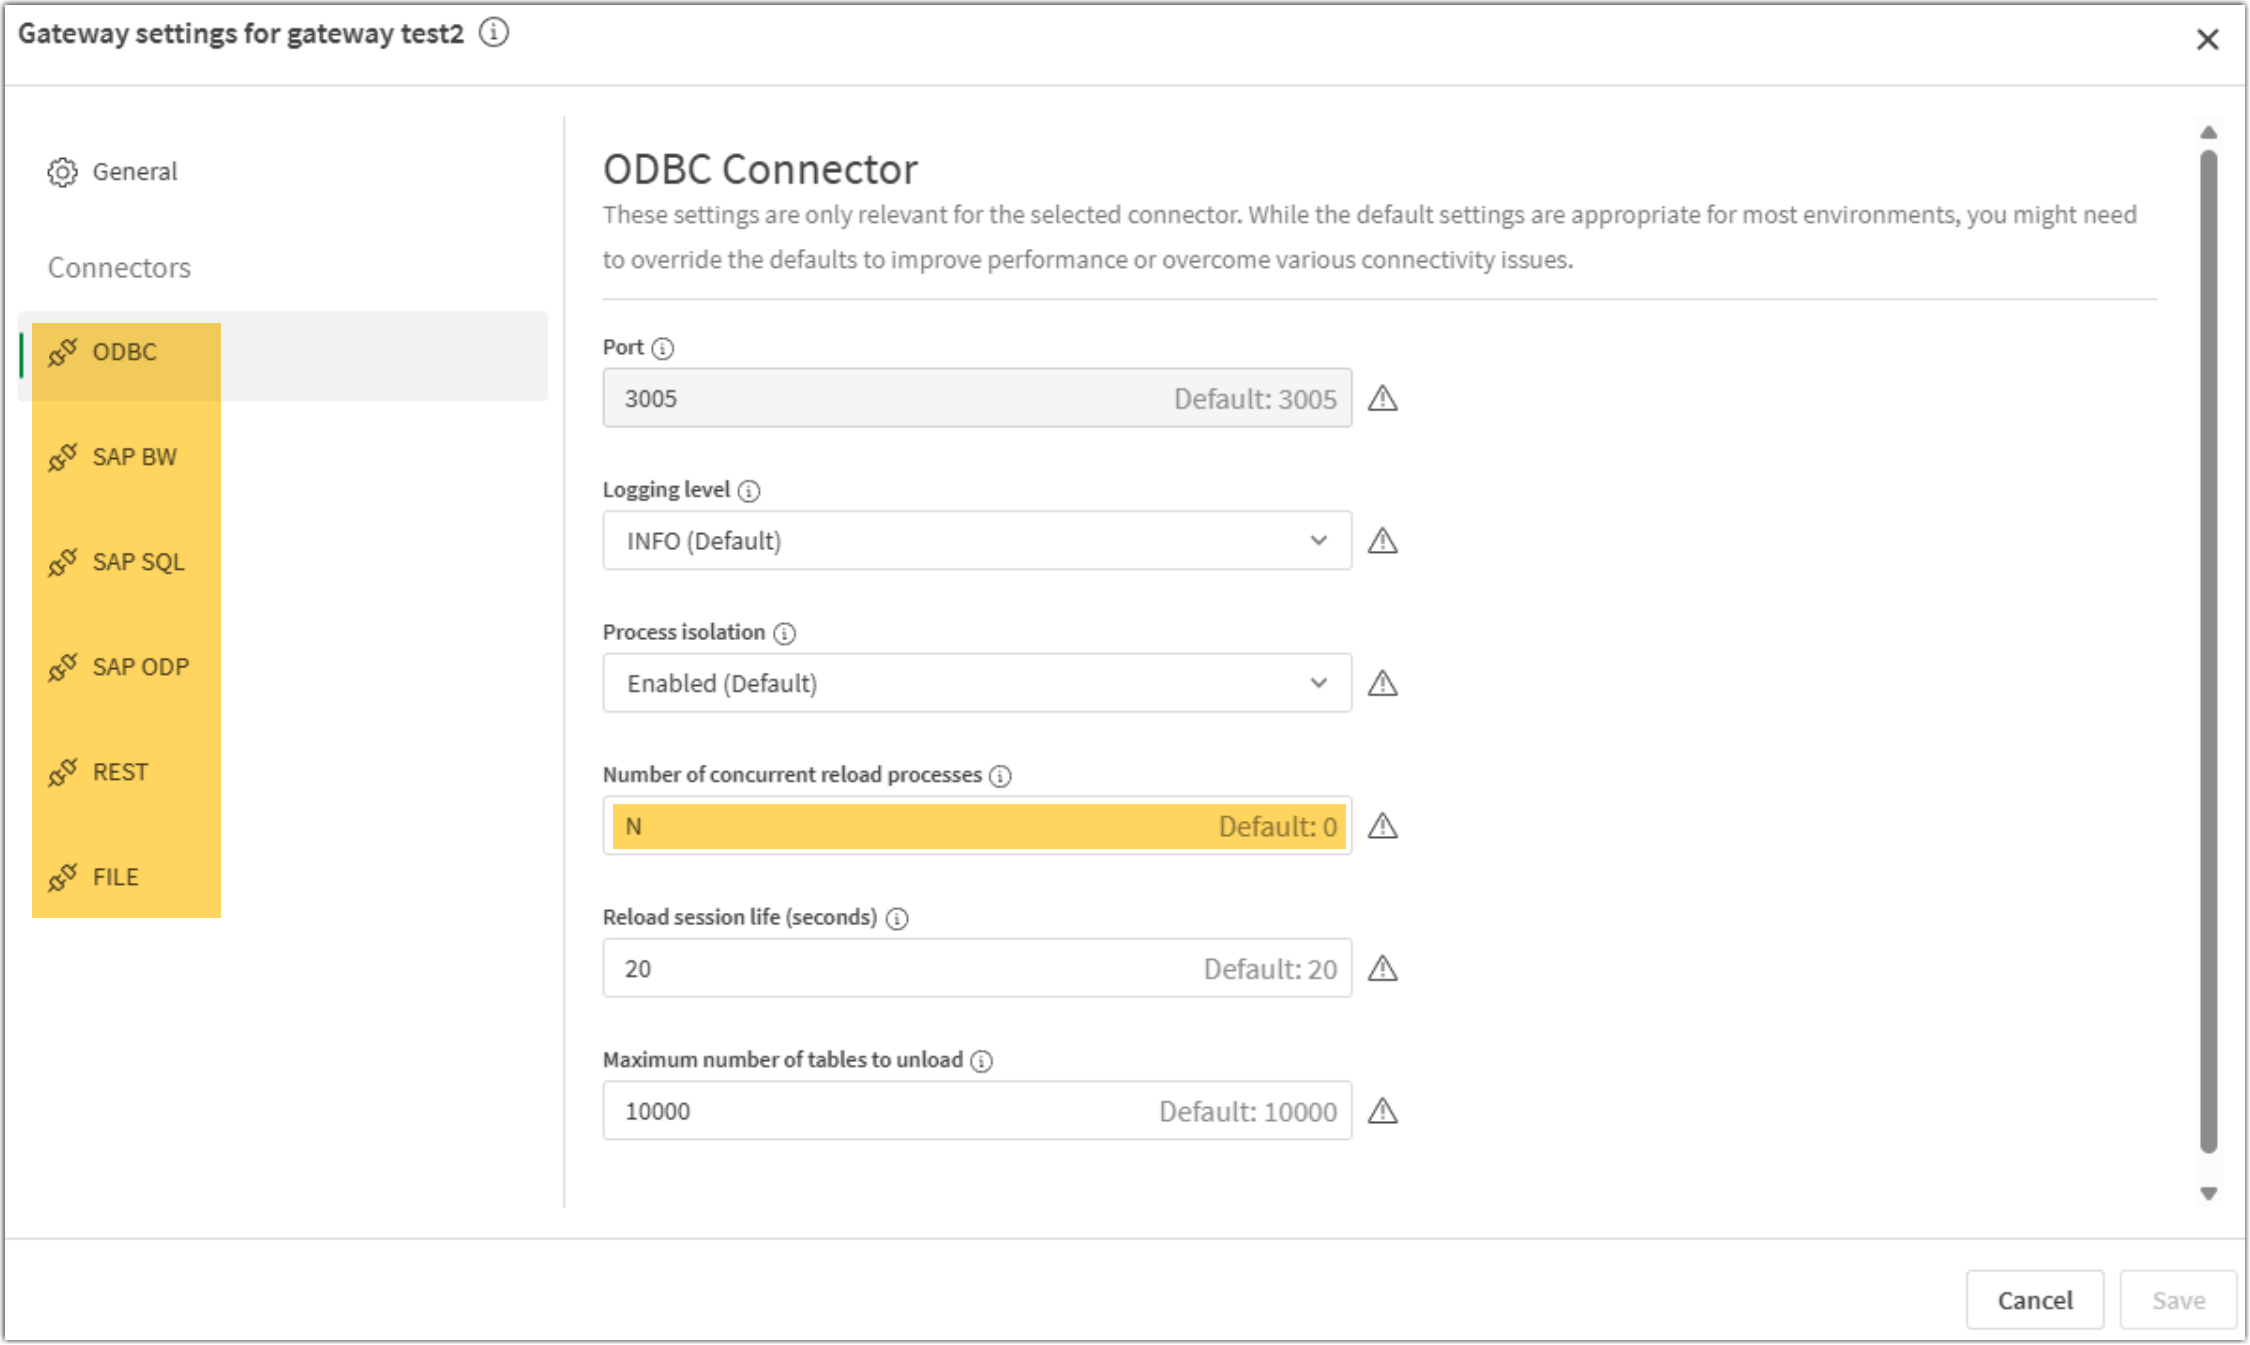Click warning icon beside Reload session life
This screenshot has height=1345, width=2250.
1383,968
